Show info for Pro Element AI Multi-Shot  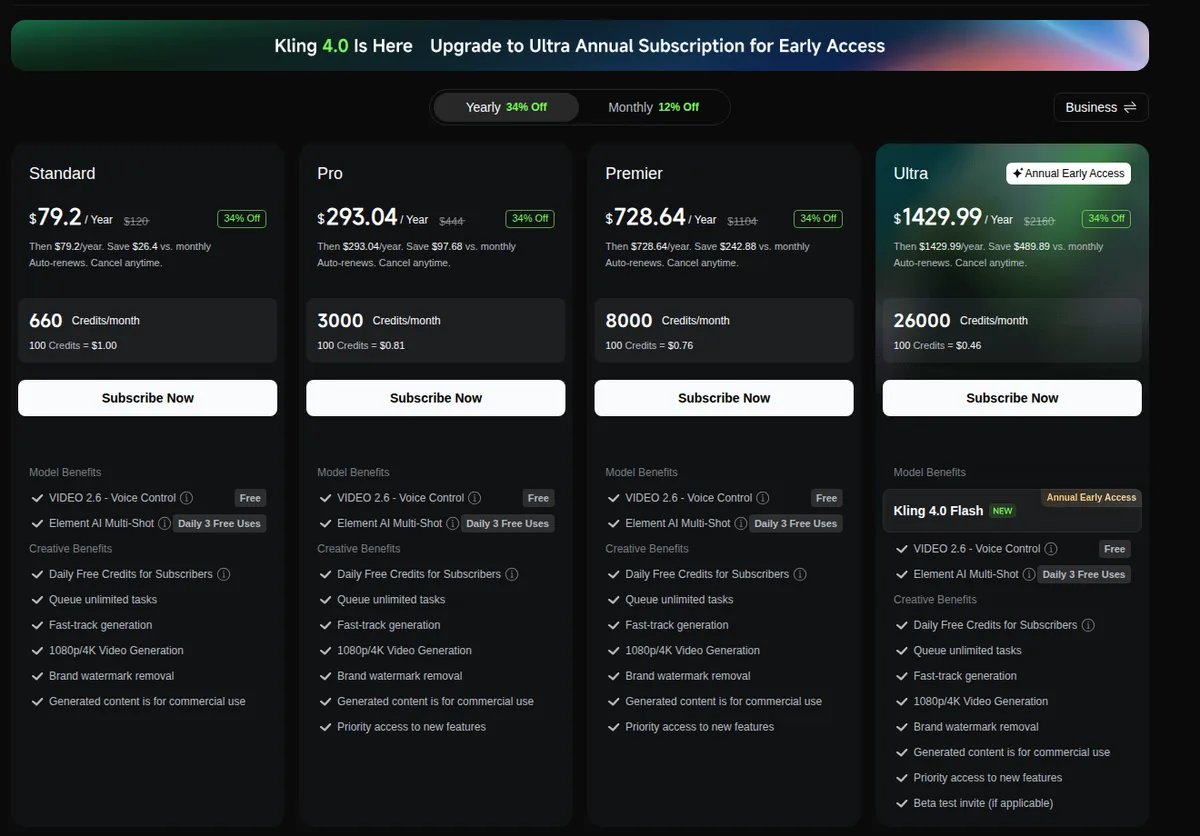click(453, 523)
